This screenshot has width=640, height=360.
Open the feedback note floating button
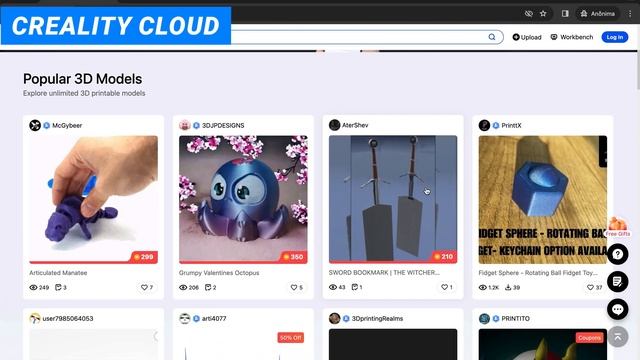[618, 282]
